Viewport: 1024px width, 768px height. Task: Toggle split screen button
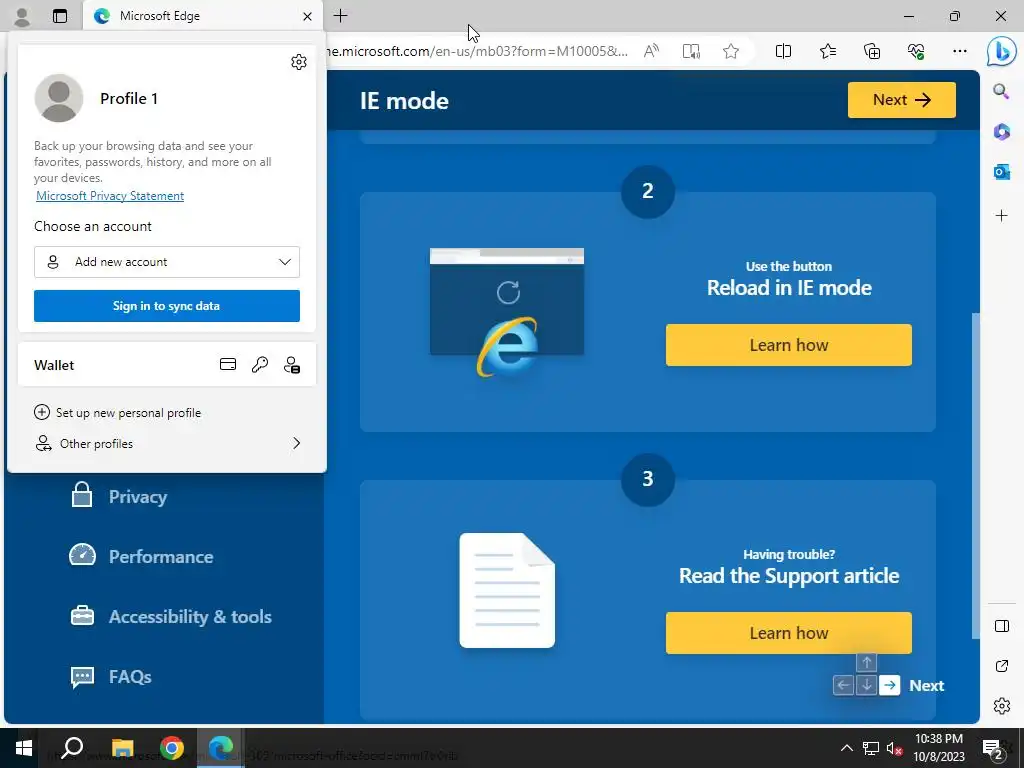(x=783, y=51)
